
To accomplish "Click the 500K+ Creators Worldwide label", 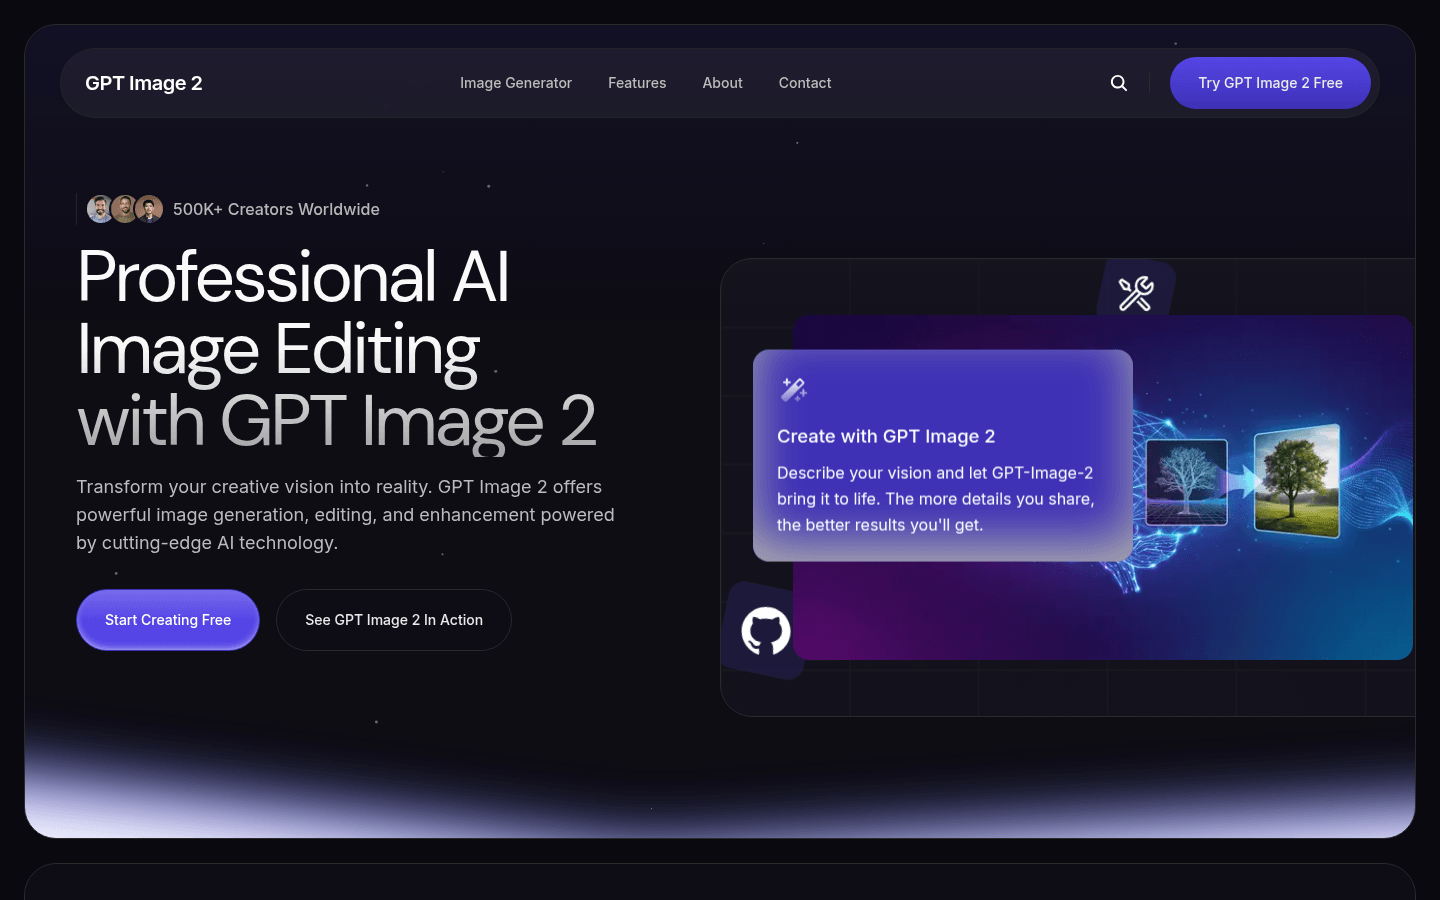I will pos(276,209).
